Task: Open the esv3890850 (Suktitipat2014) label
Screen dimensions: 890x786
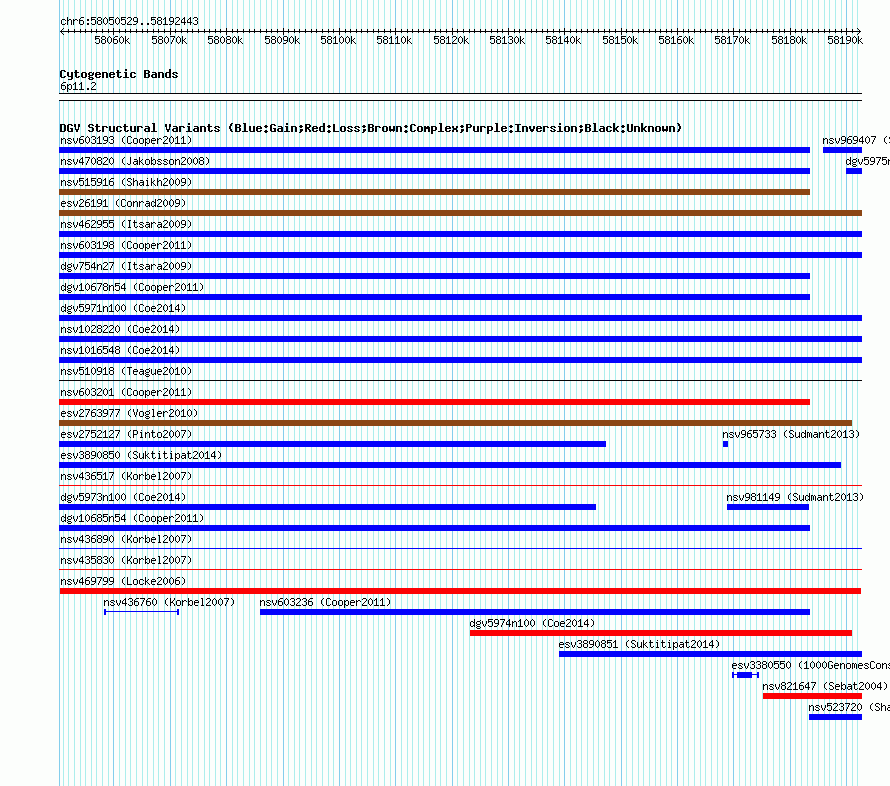Action: coord(141,455)
